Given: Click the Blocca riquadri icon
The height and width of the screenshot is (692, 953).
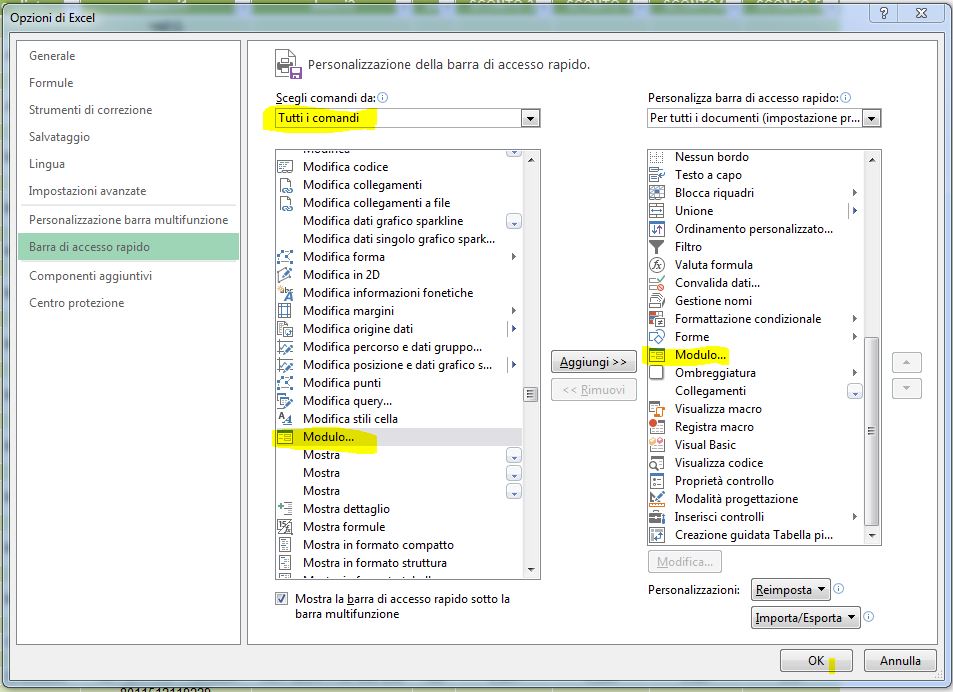Looking at the screenshot, I should coord(657,193).
